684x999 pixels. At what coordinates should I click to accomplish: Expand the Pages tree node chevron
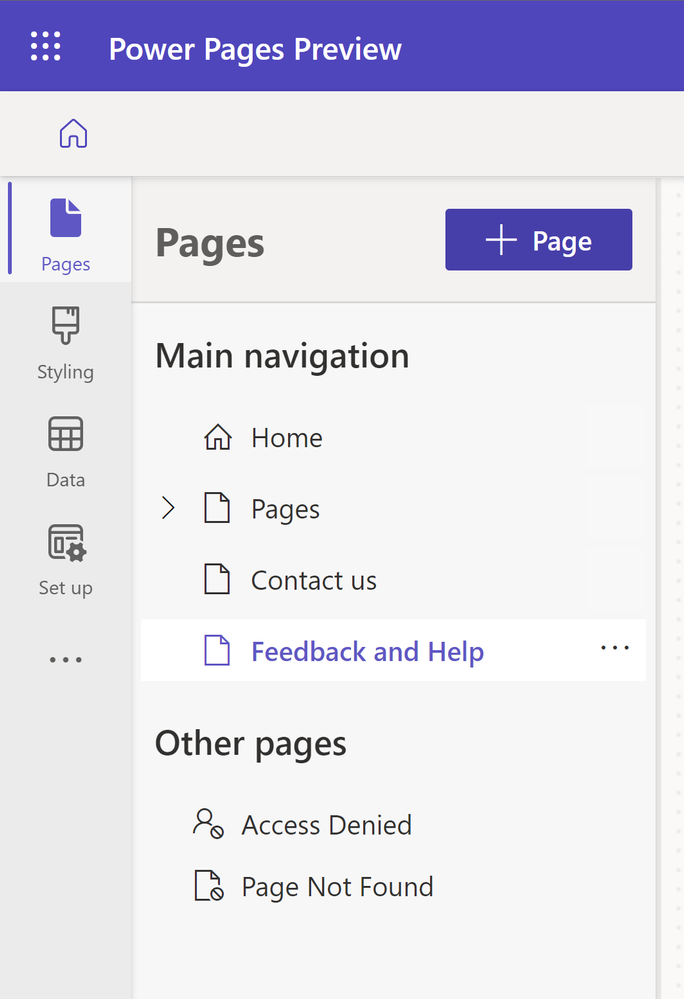(168, 508)
